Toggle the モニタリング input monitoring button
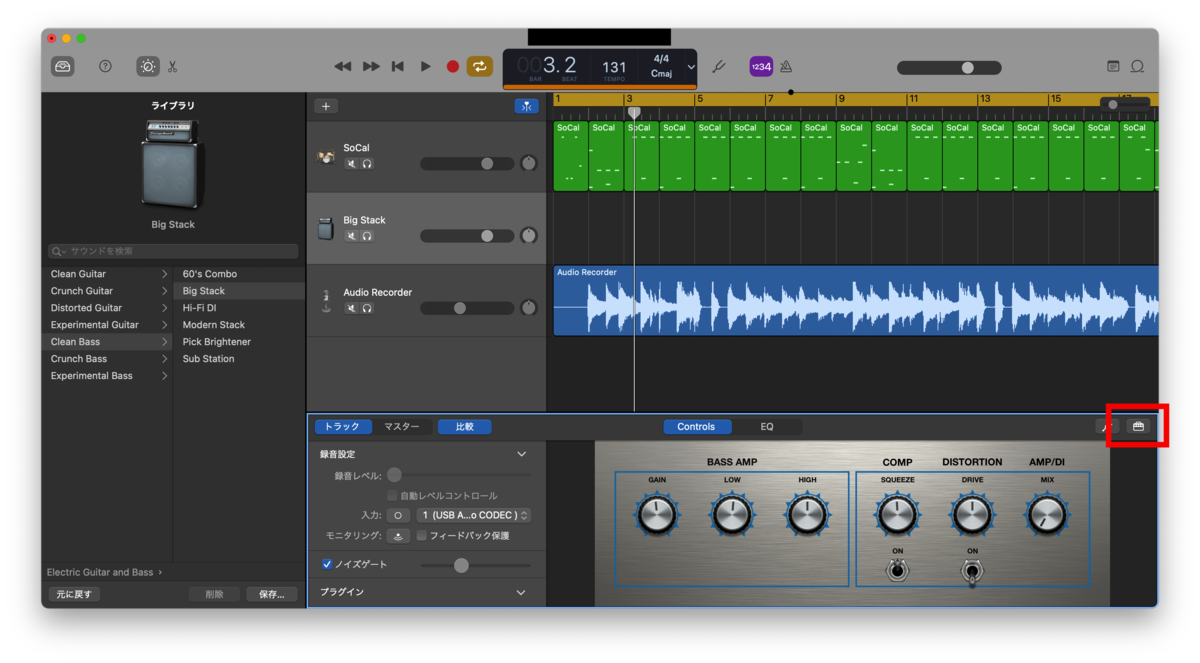This screenshot has height=663, width=1200. 398,536
